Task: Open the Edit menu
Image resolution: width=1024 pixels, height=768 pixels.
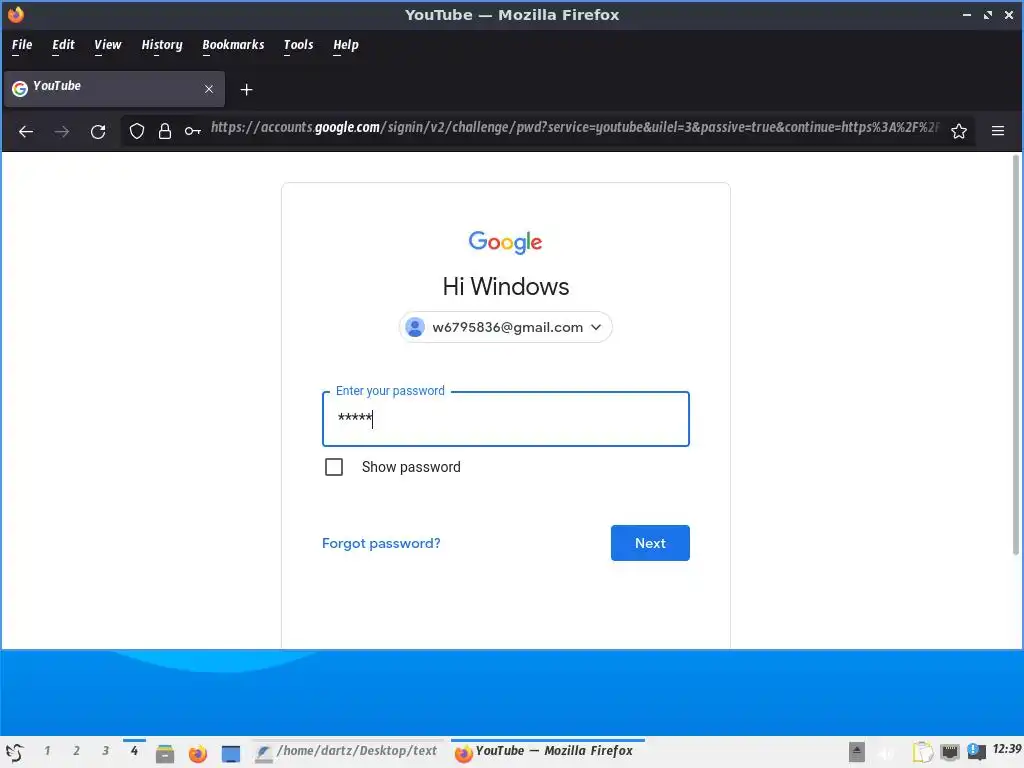Action: (x=63, y=44)
